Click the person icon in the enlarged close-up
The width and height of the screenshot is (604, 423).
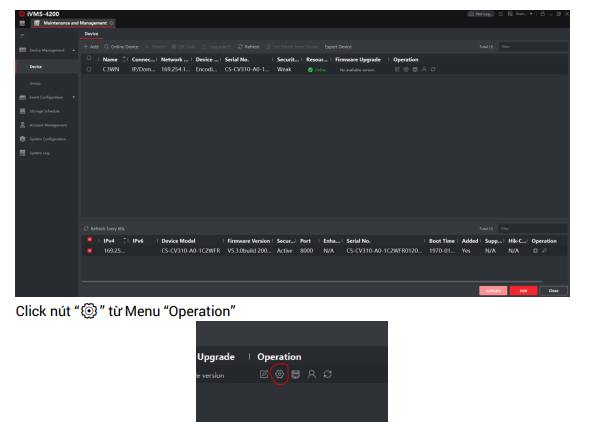[312, 374]
